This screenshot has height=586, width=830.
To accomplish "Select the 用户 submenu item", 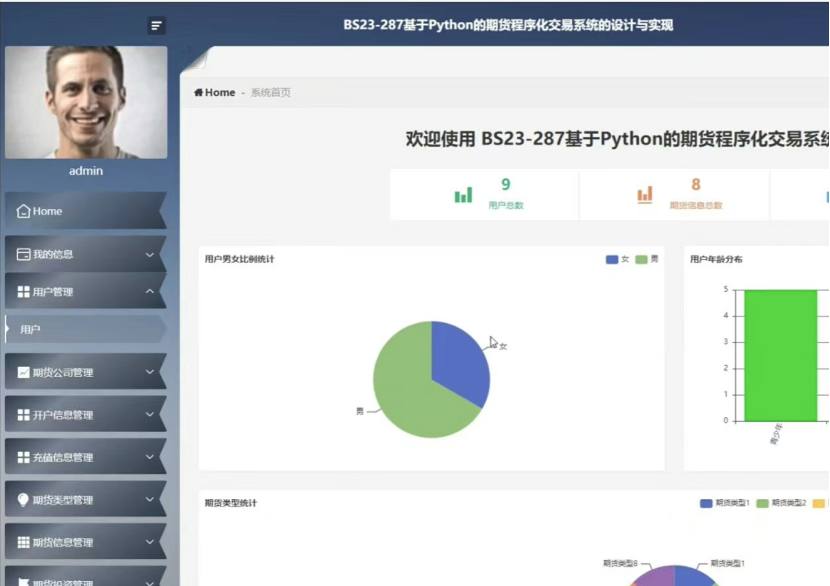I will point(86,329).
